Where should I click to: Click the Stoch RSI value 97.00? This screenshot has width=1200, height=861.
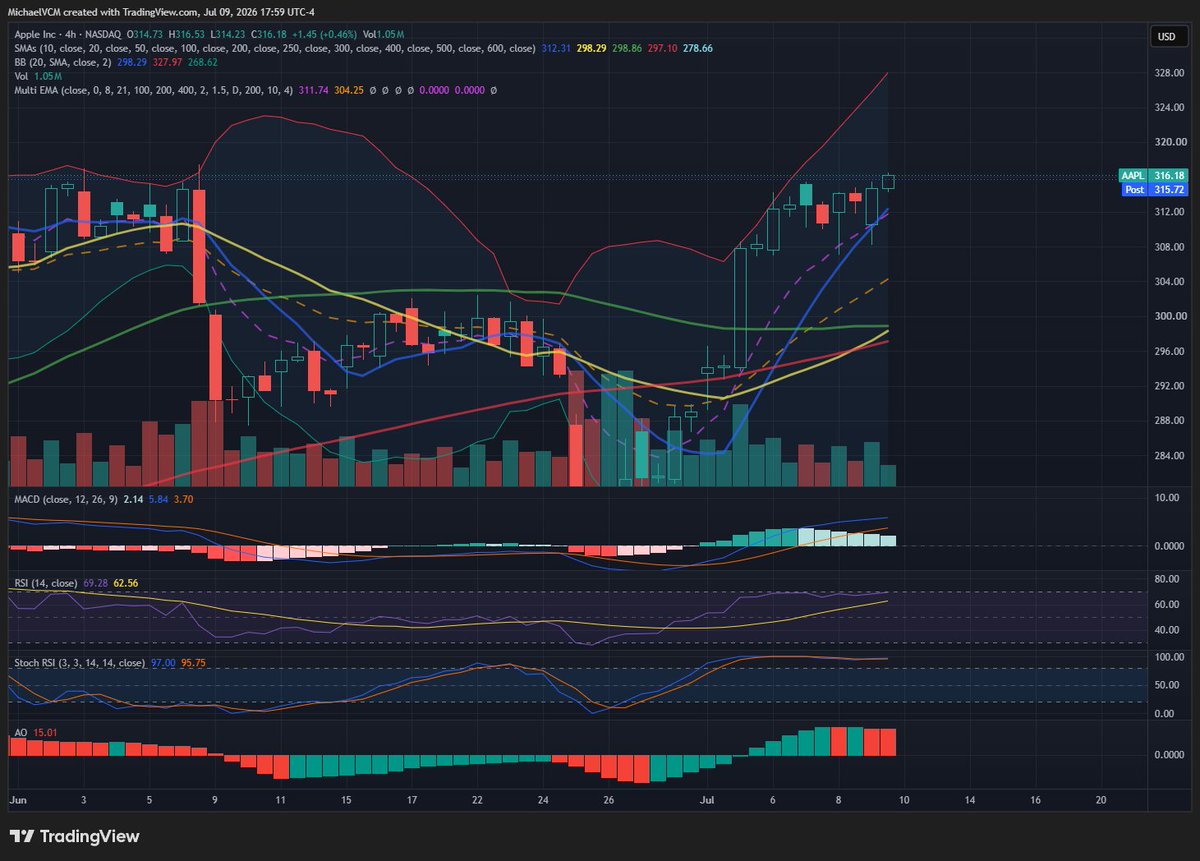[165, 663]
